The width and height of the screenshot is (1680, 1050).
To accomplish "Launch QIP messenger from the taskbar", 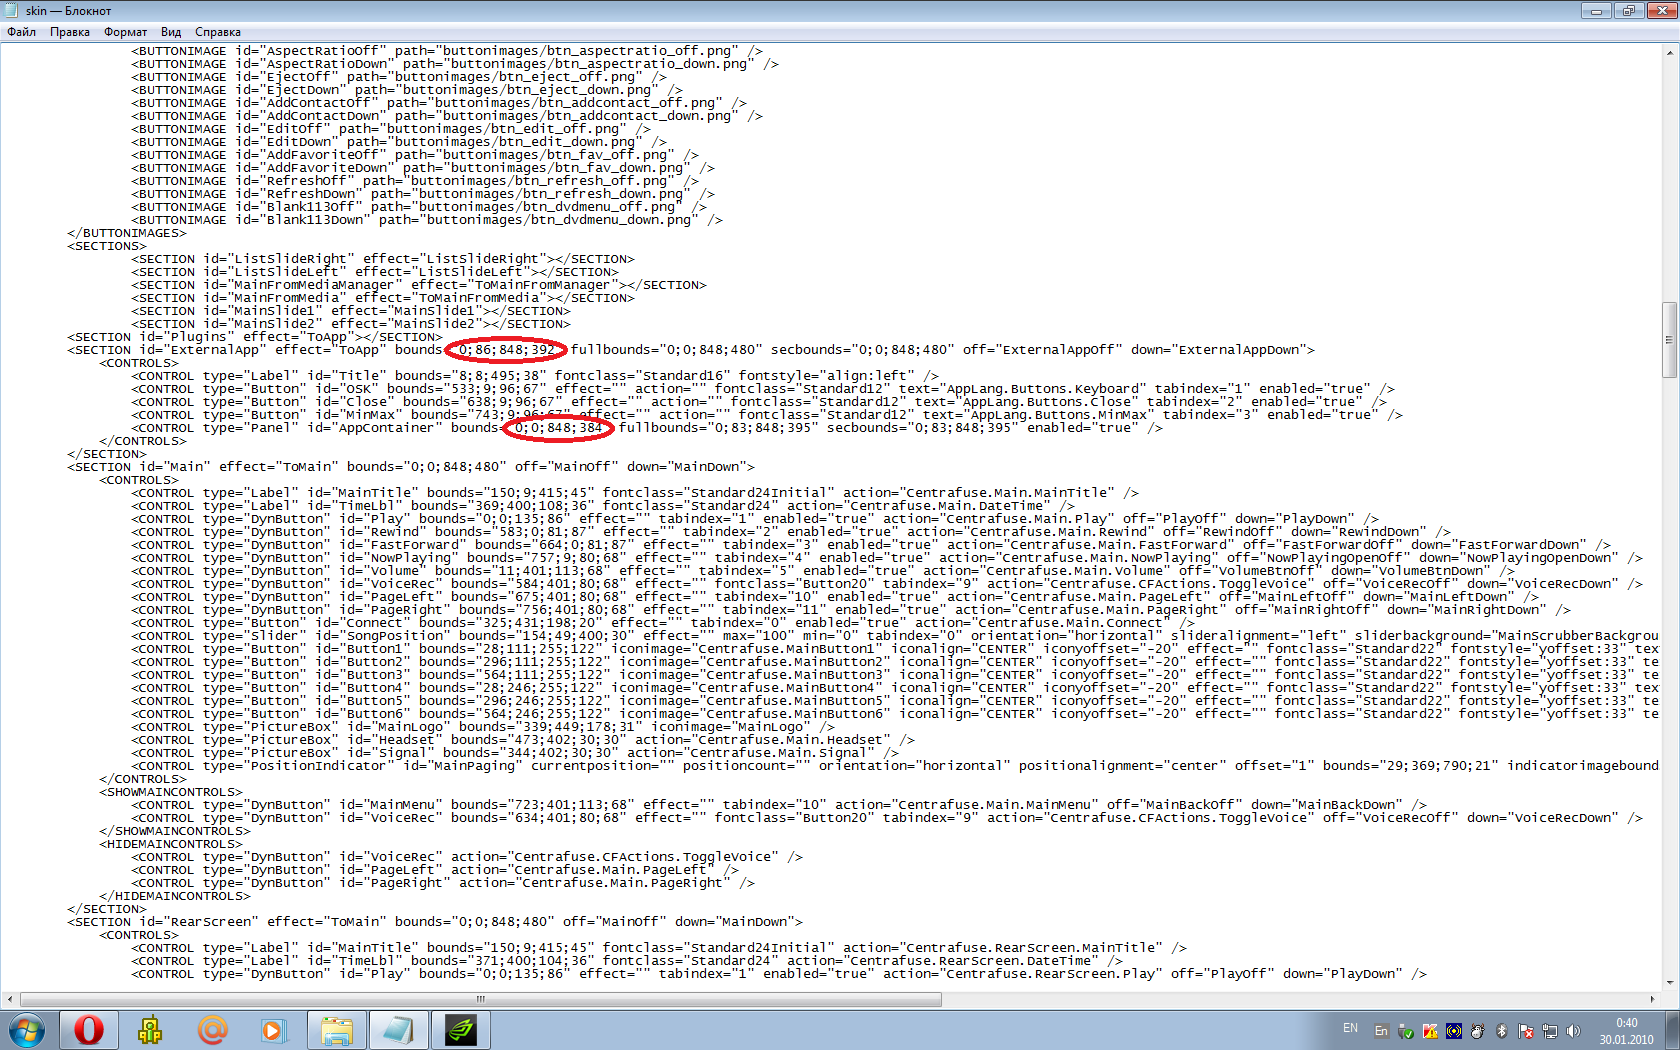I will (x=150, y=1029).
